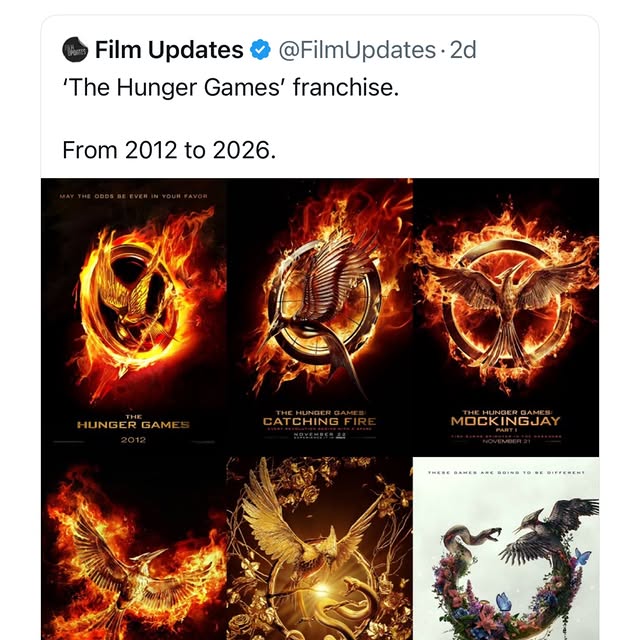Click the "Catching Fire" title text
Viewport: 640px width, 640px height.
pyautogui.click(x=319, y=421)
